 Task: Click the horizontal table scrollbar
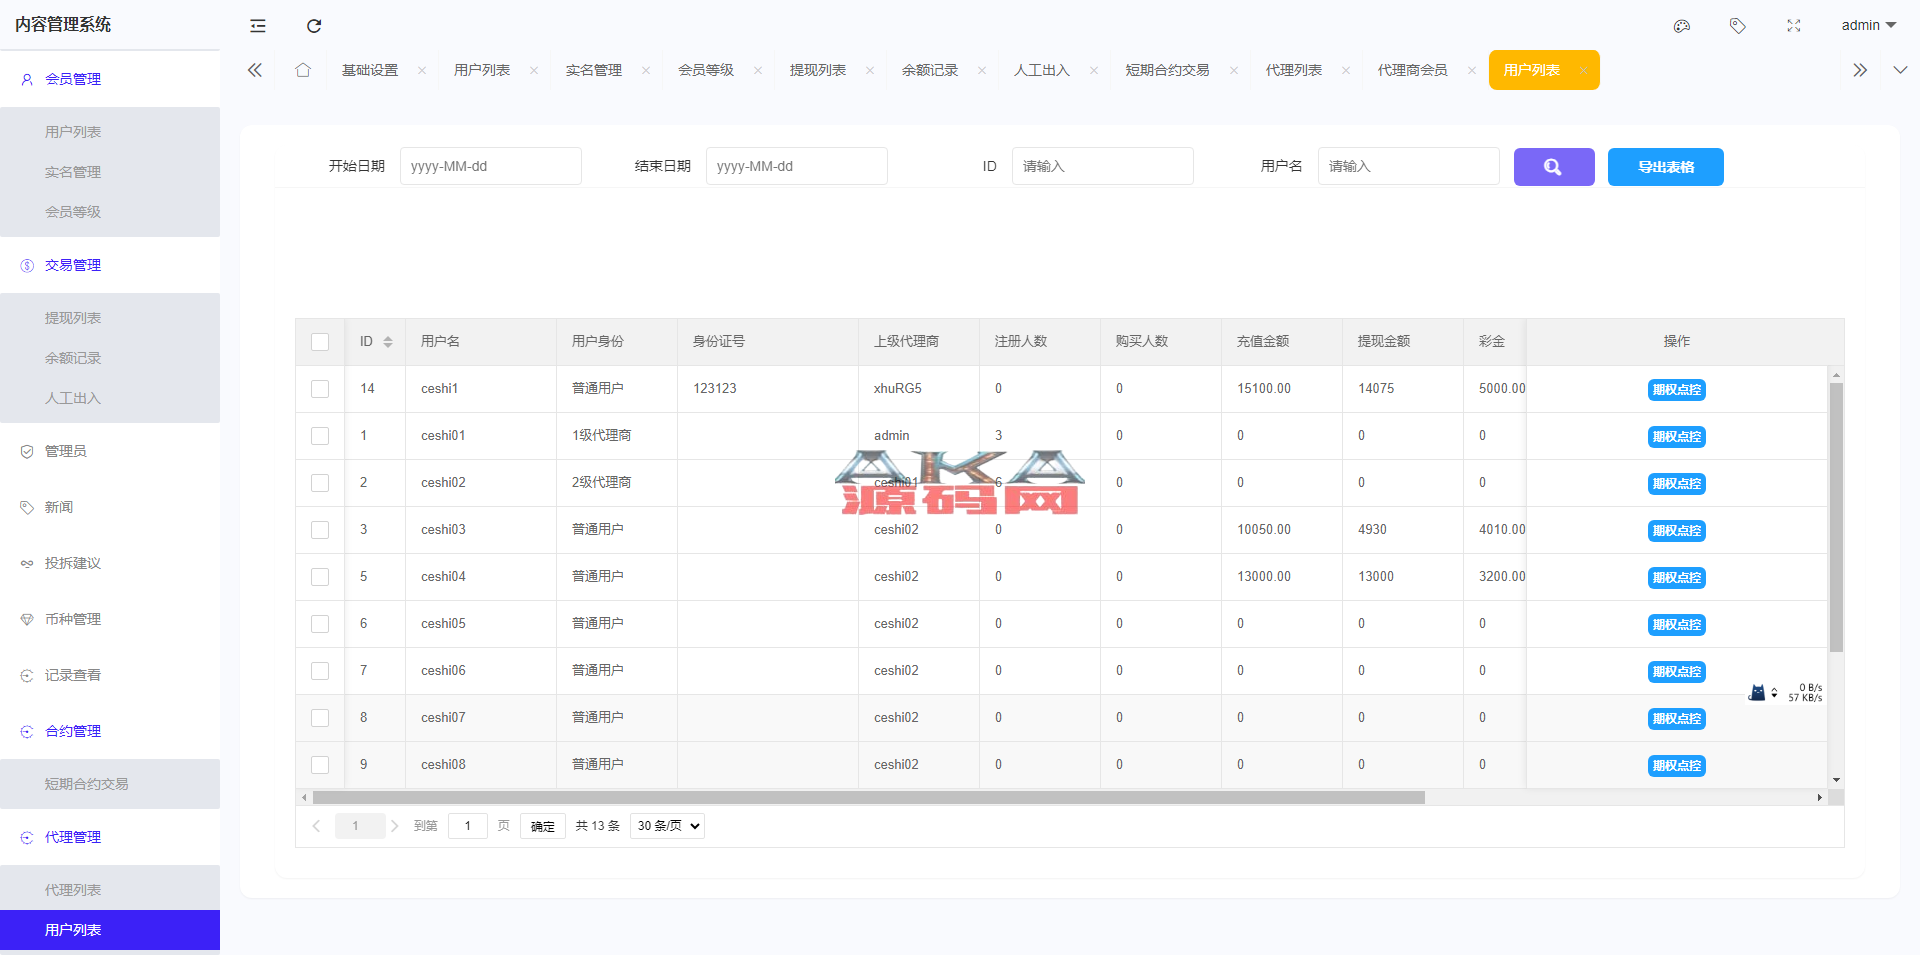tap(868, 798)
